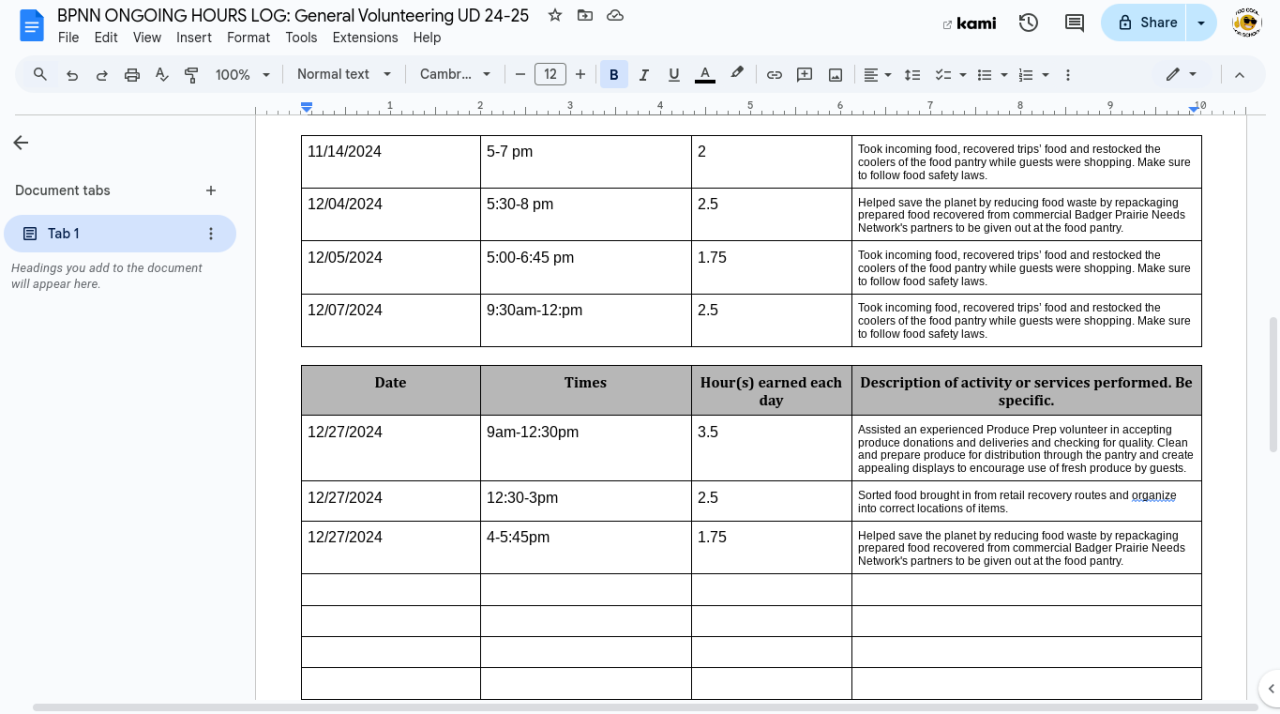Viewport: 1280px width, 714px height.
Task: Show the side panel arrow
Action: (1270, 688)
